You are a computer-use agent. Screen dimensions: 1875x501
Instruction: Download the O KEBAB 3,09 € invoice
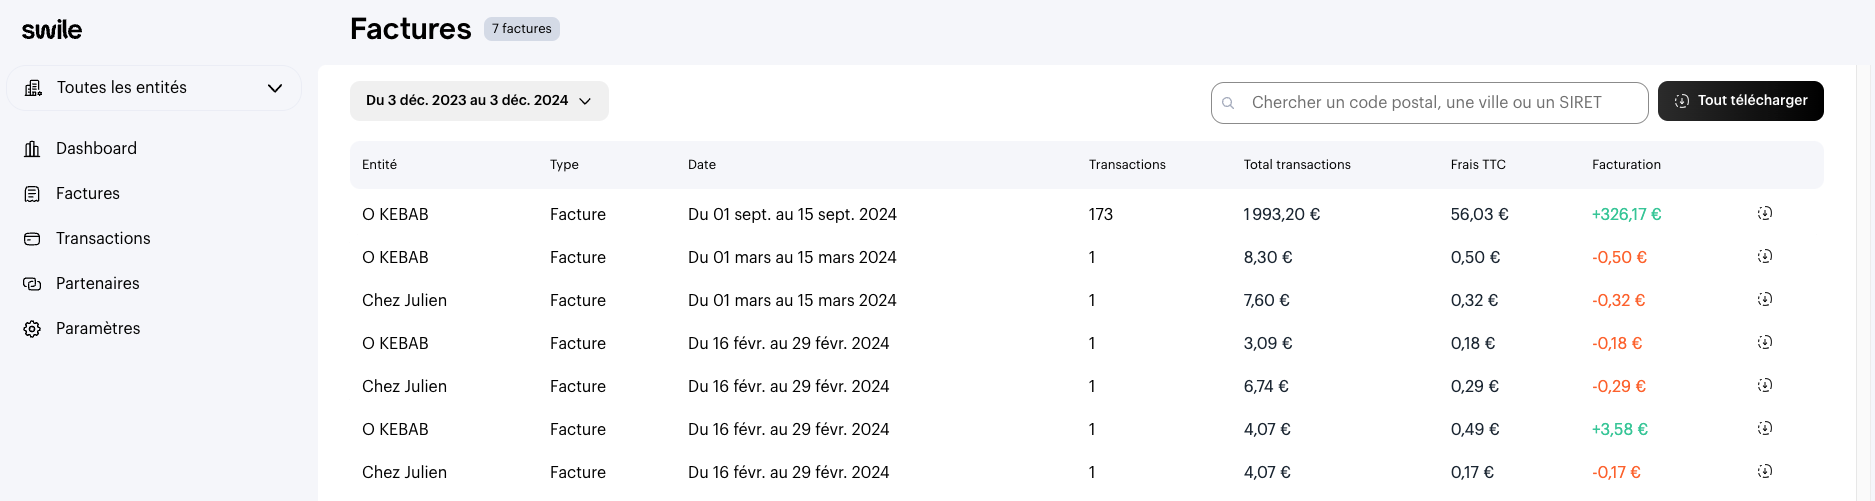1765,343
